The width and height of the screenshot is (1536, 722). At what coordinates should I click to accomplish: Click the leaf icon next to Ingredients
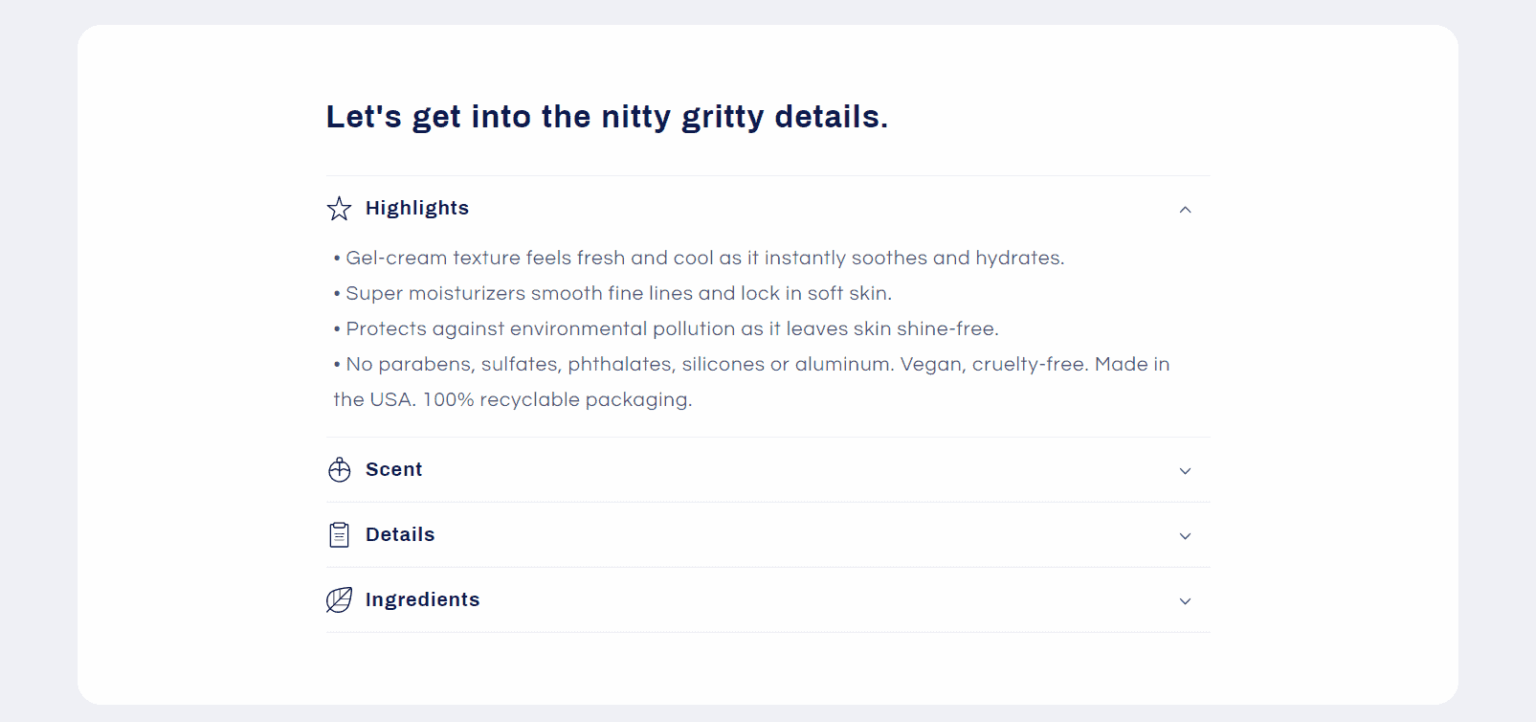[x=339, y=600]
